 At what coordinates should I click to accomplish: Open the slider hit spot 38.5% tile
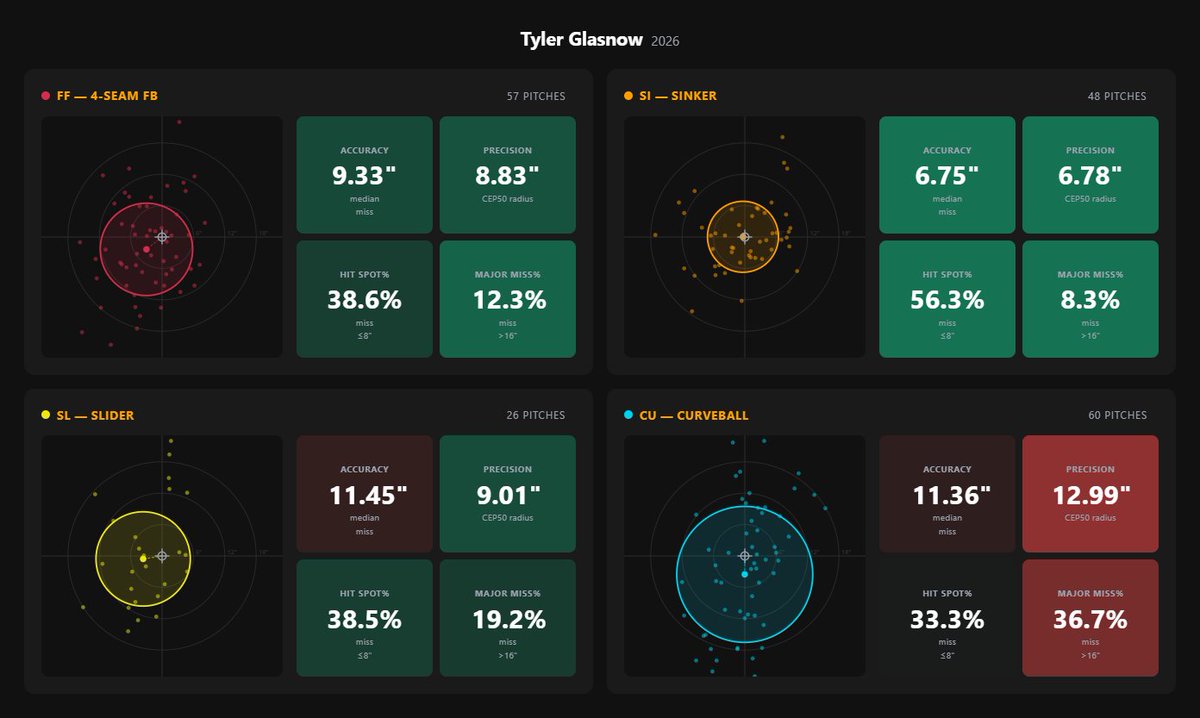365,618
